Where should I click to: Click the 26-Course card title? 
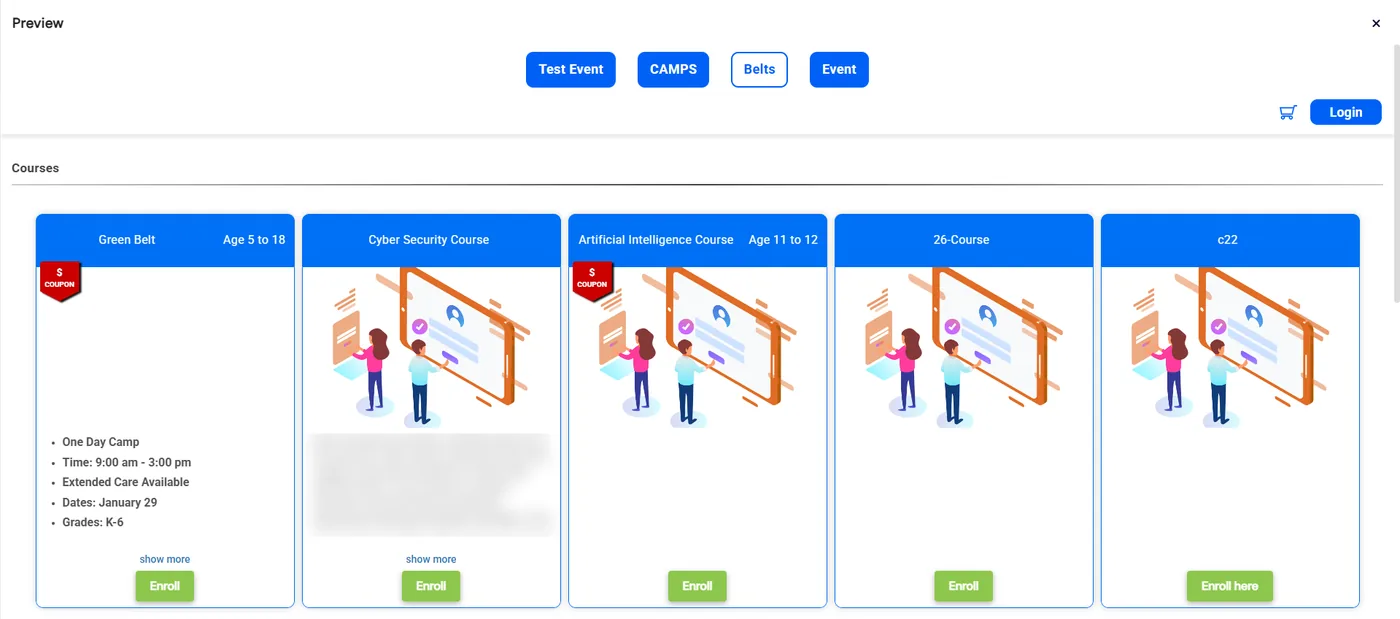[961, 240]
